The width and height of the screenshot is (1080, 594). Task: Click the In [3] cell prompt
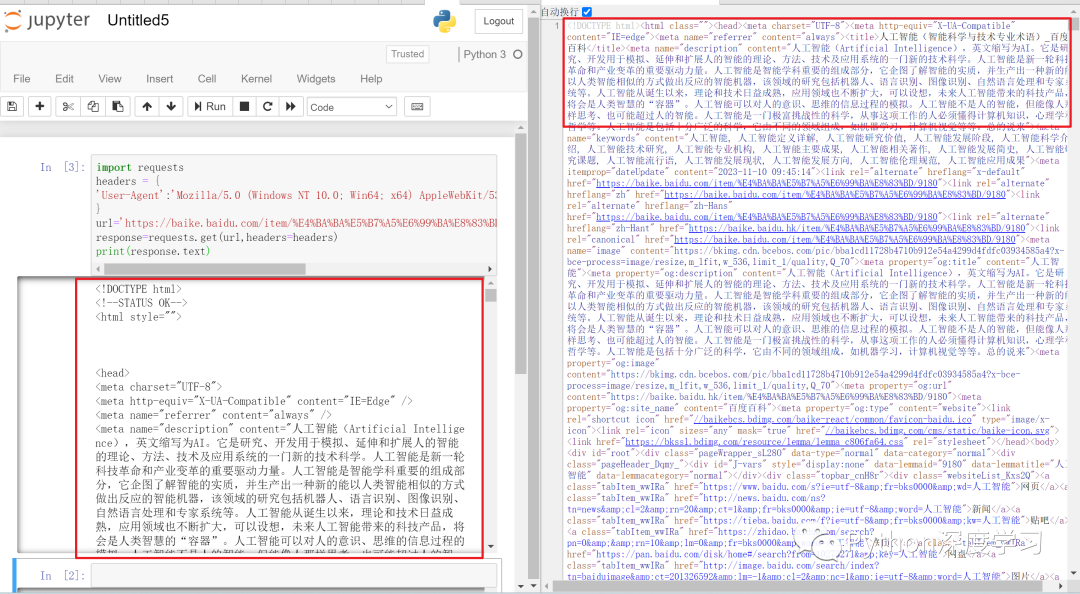click(62, 167)
